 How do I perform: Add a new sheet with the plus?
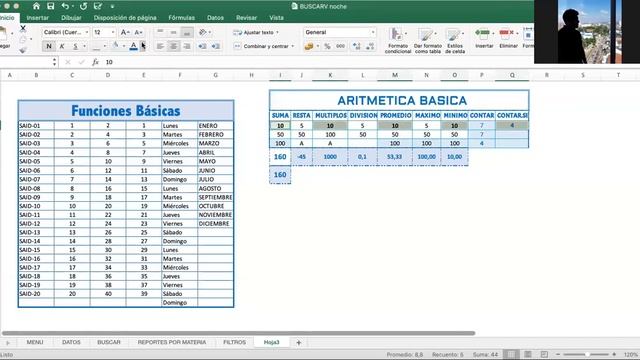[298, 342]
